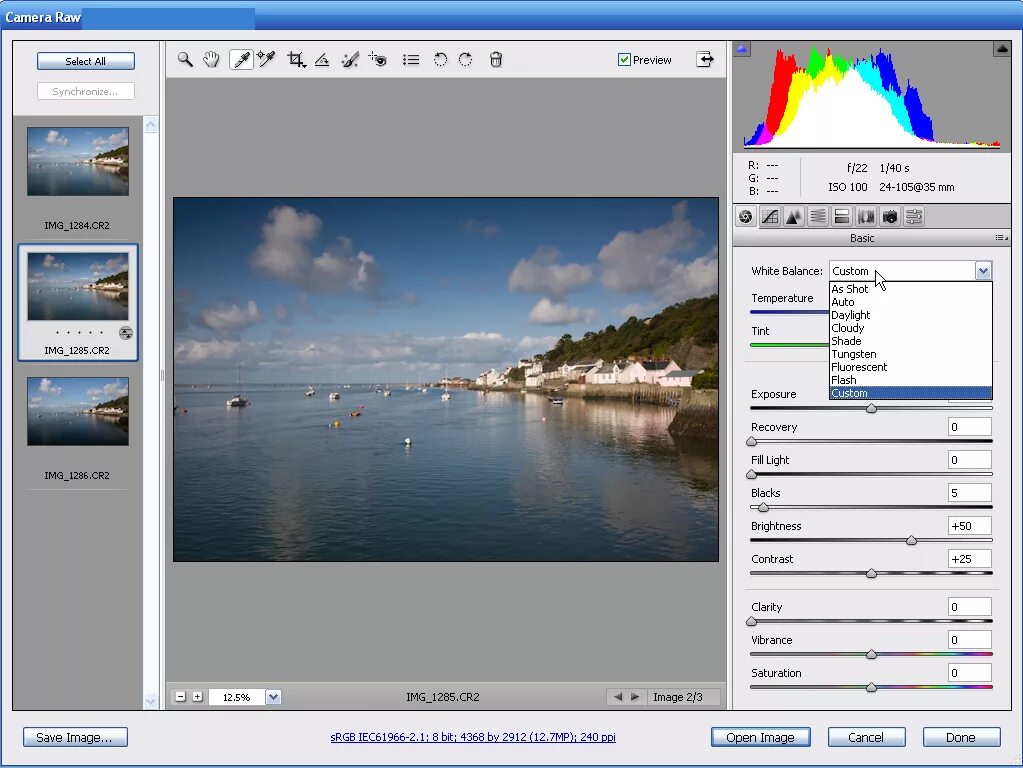
Task: Select the Zoom tool
Action: pos(185,60)
